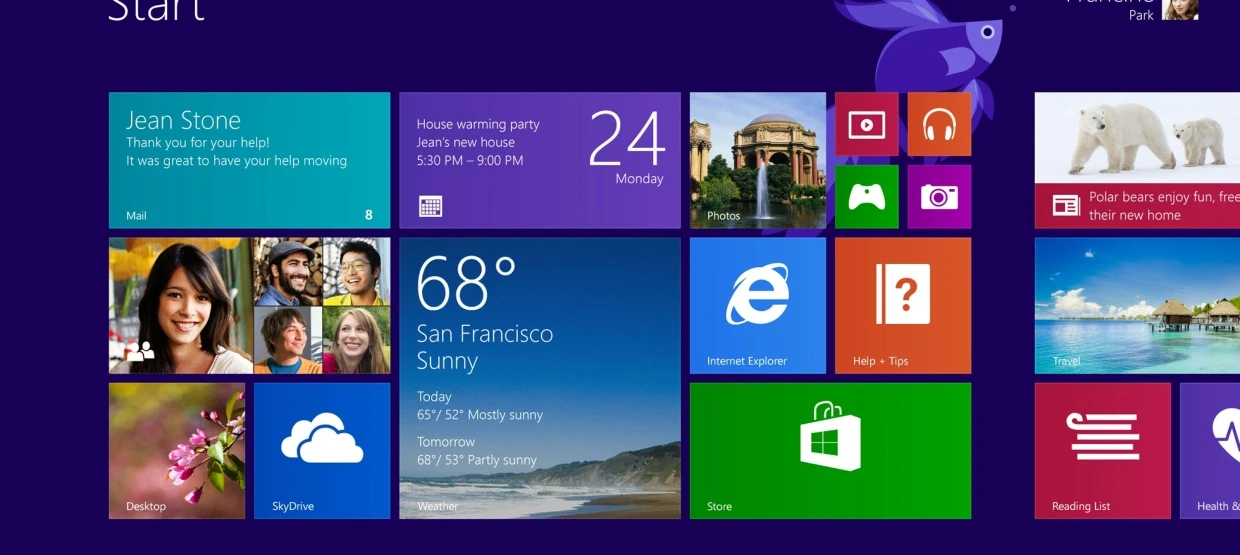This screenshot has width=1240, height=555.
Task: Open the Photos tile
Action: click(757, 160)
